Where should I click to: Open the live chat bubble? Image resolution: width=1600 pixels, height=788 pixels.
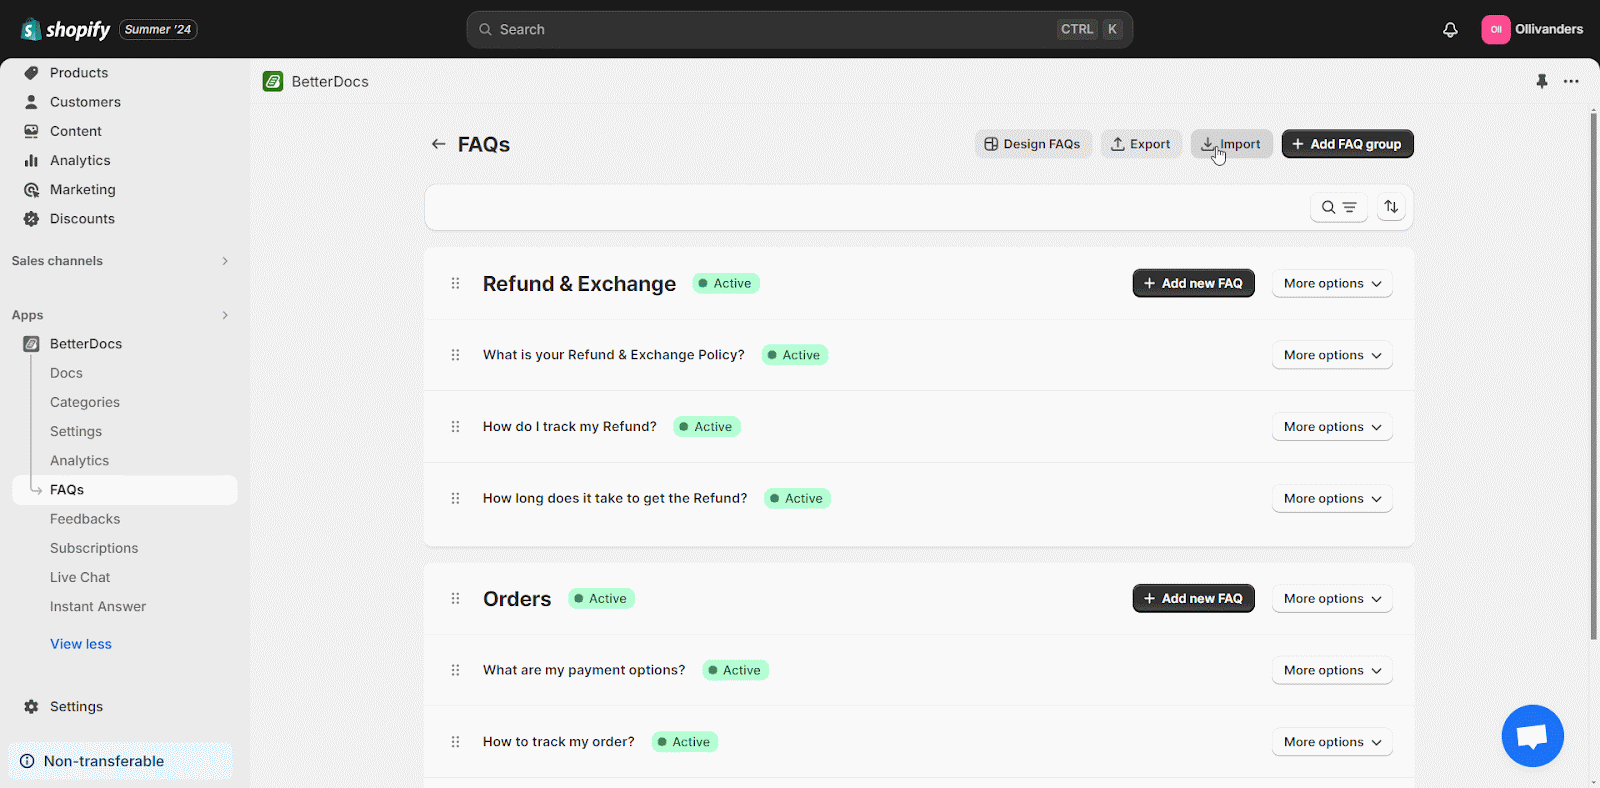pos(1532,736)
